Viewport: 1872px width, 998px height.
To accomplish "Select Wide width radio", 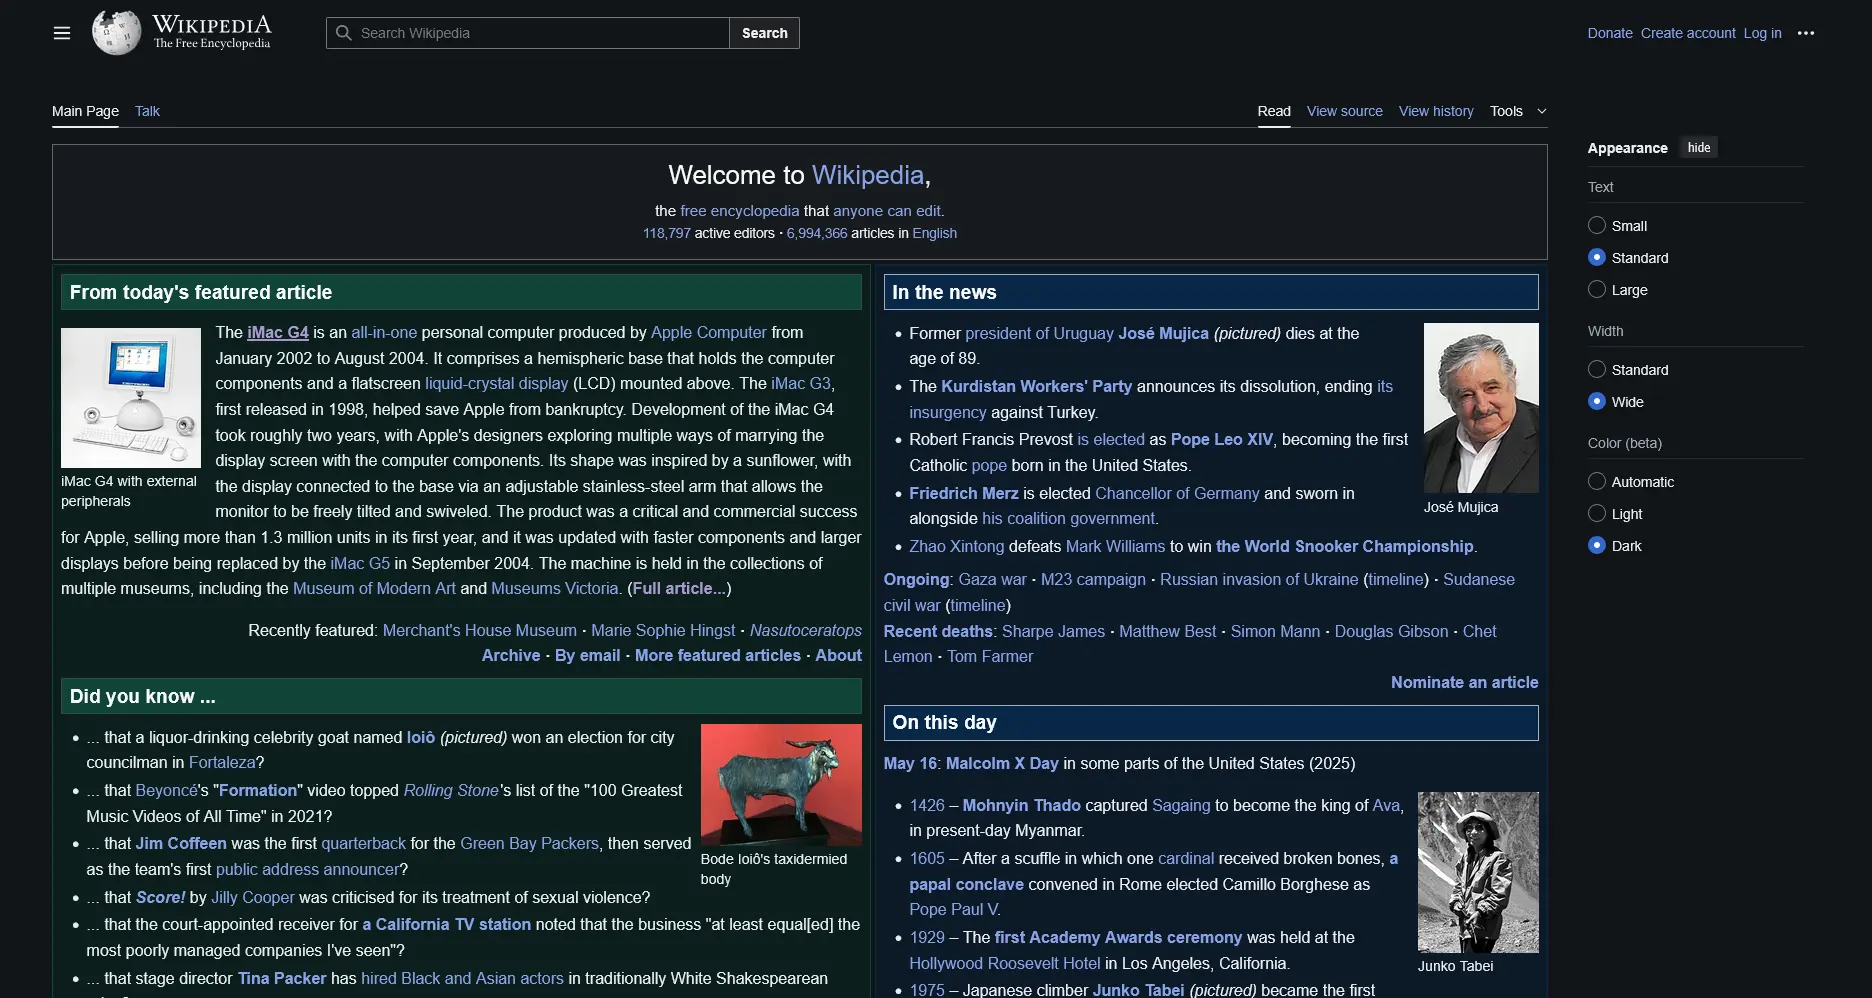I will (1597, 402).
